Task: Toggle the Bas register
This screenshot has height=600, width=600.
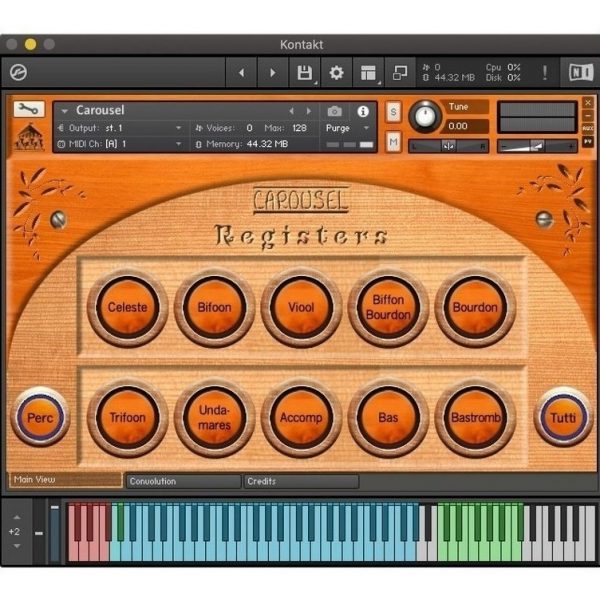Action: tap(388, 417)
